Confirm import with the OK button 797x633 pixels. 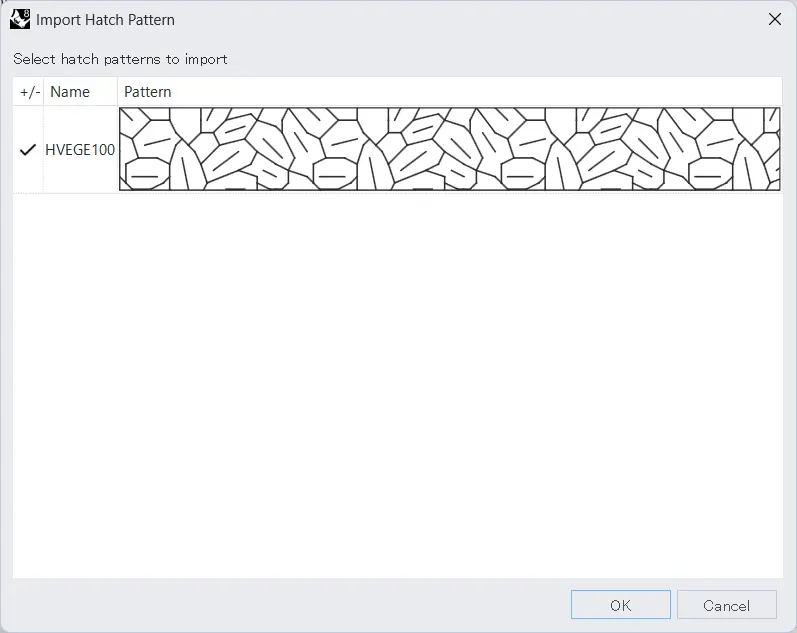[621, 605]
